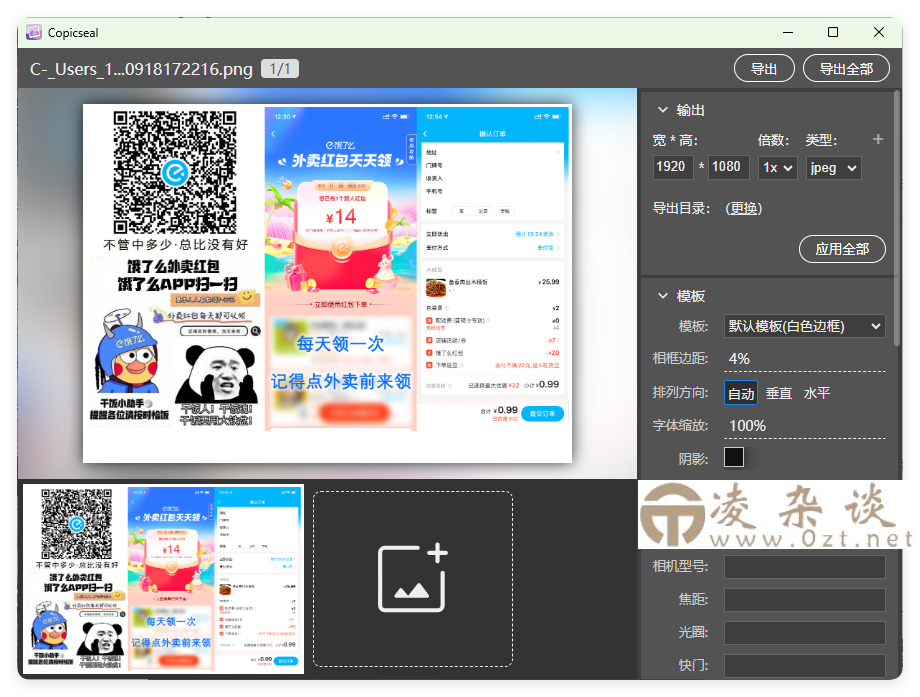Click the 相框边距 4% value field
920x697 pixels.
(x=804, y=359)
